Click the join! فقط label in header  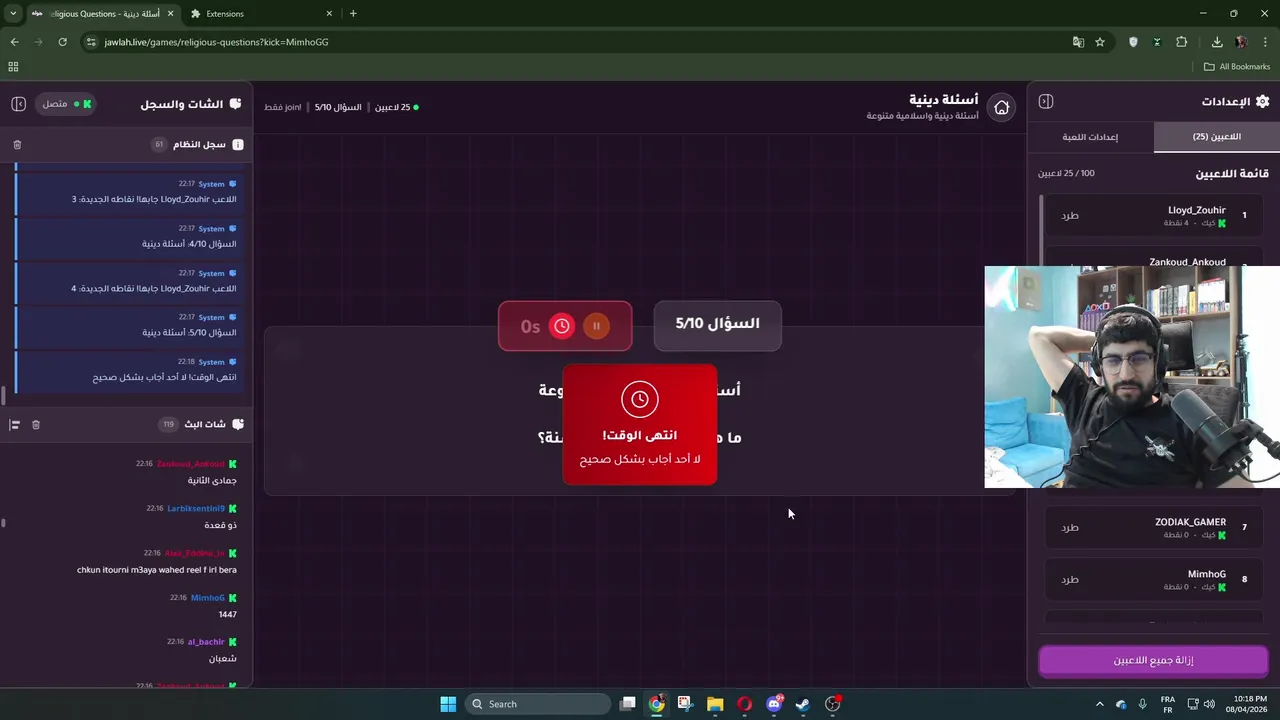283,107
